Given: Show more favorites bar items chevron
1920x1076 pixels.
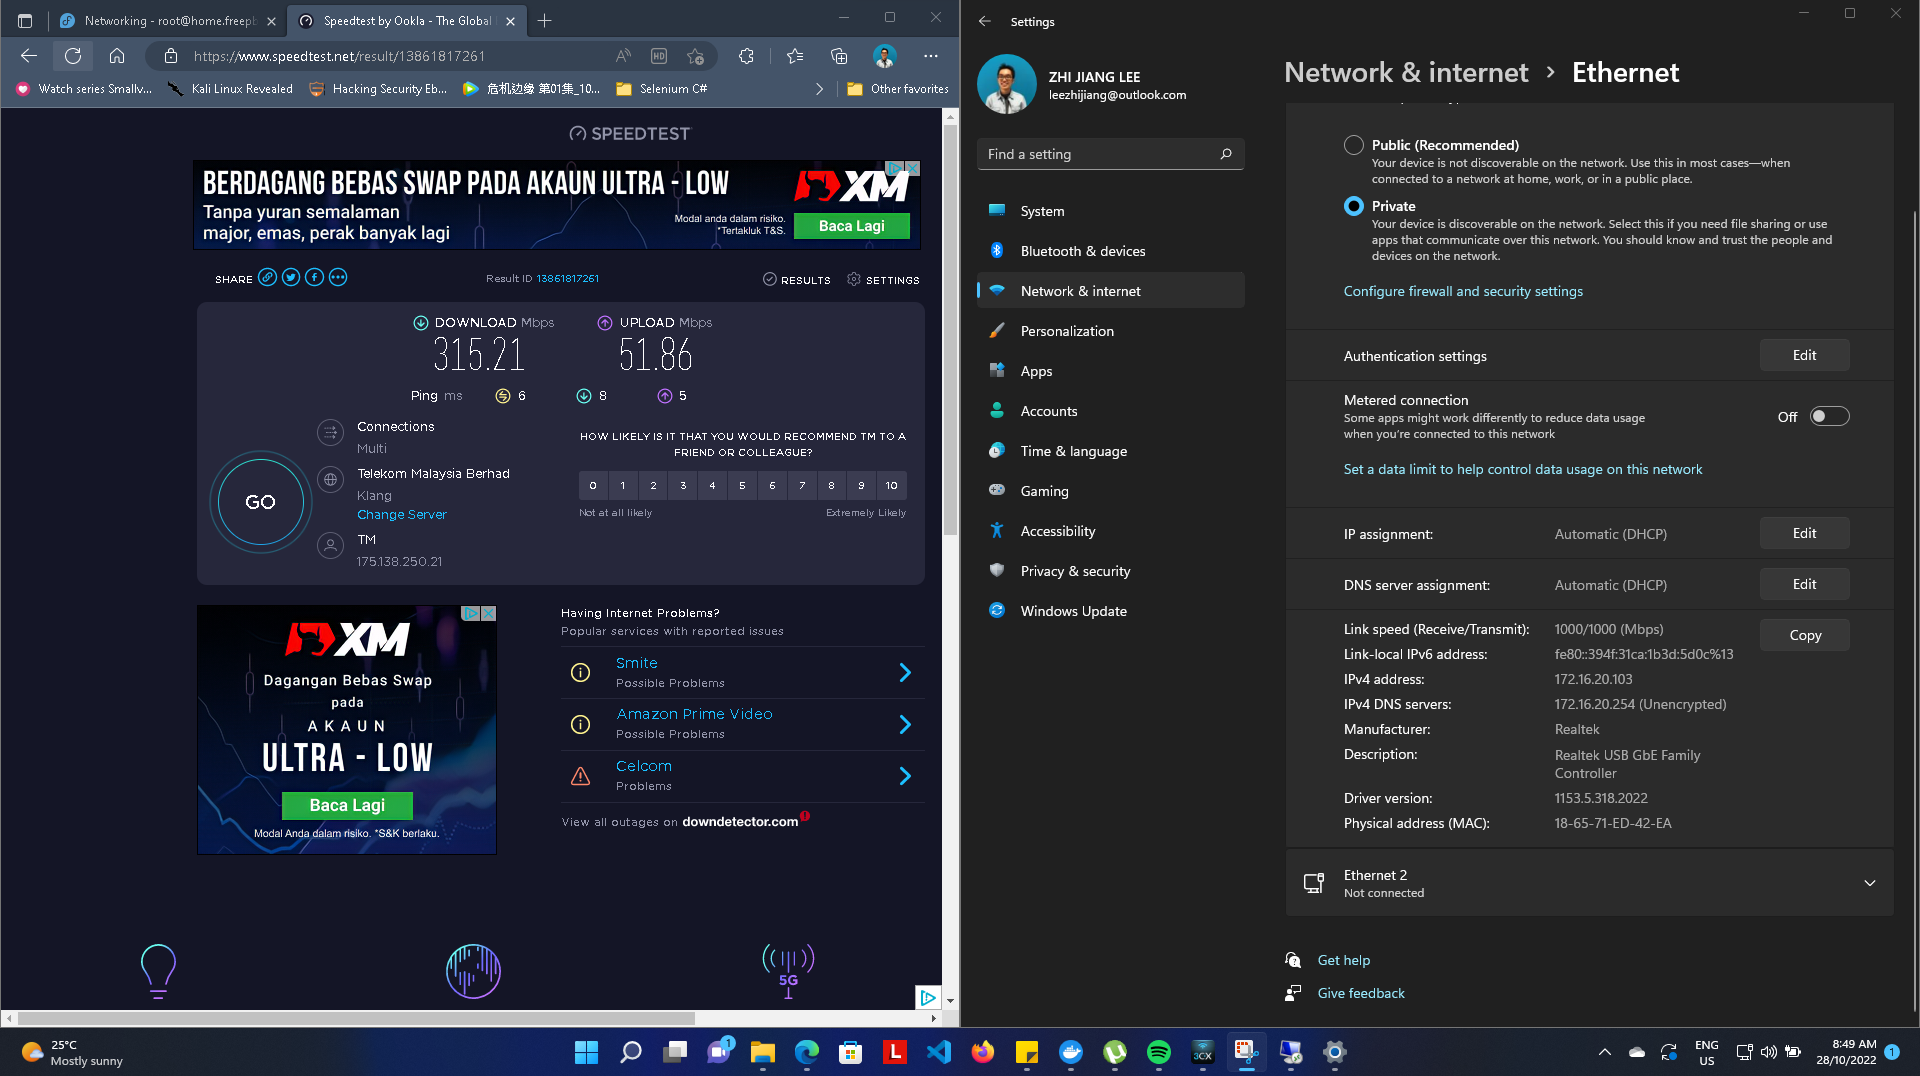Looking at the screenshot, I should pos(820,89).
